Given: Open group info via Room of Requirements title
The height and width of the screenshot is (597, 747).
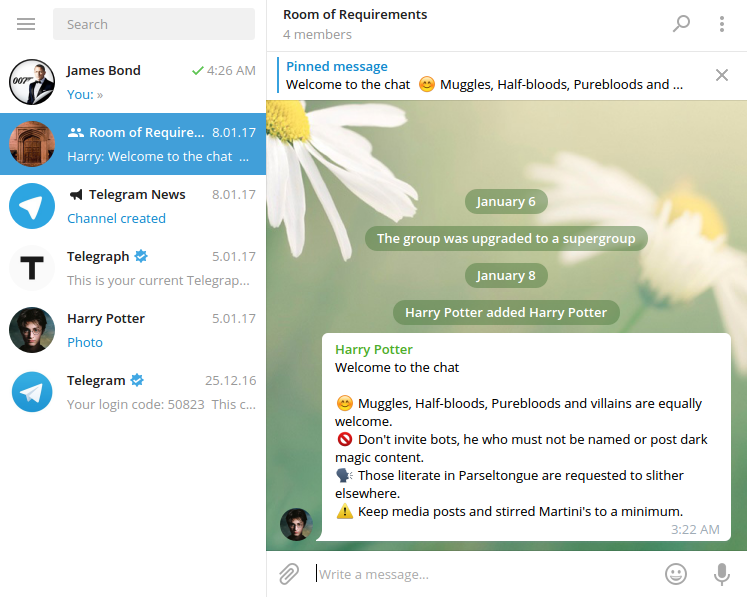Looking at the screenshot, I should click(x=355, y=15).
